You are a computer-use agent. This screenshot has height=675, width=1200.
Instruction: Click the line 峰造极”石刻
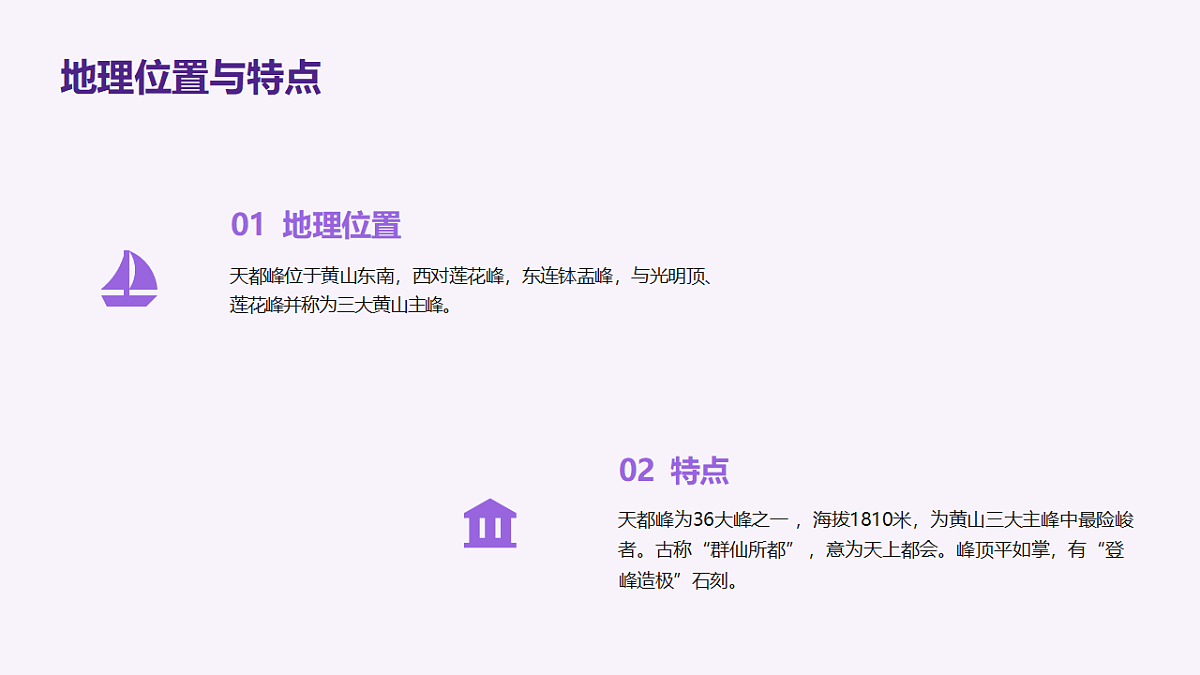pyautogui.click(x=680, y=580)
